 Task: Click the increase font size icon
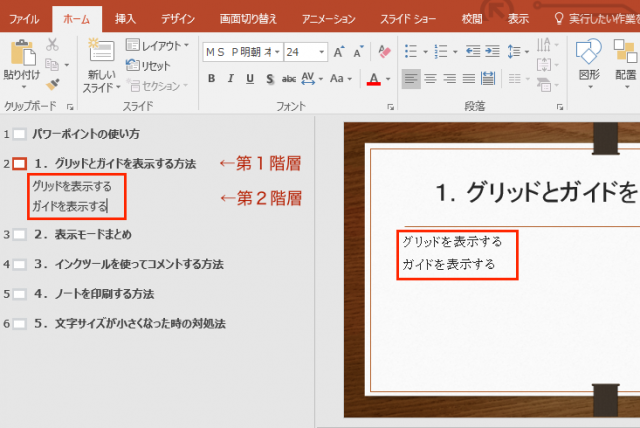tap(338, 51)
